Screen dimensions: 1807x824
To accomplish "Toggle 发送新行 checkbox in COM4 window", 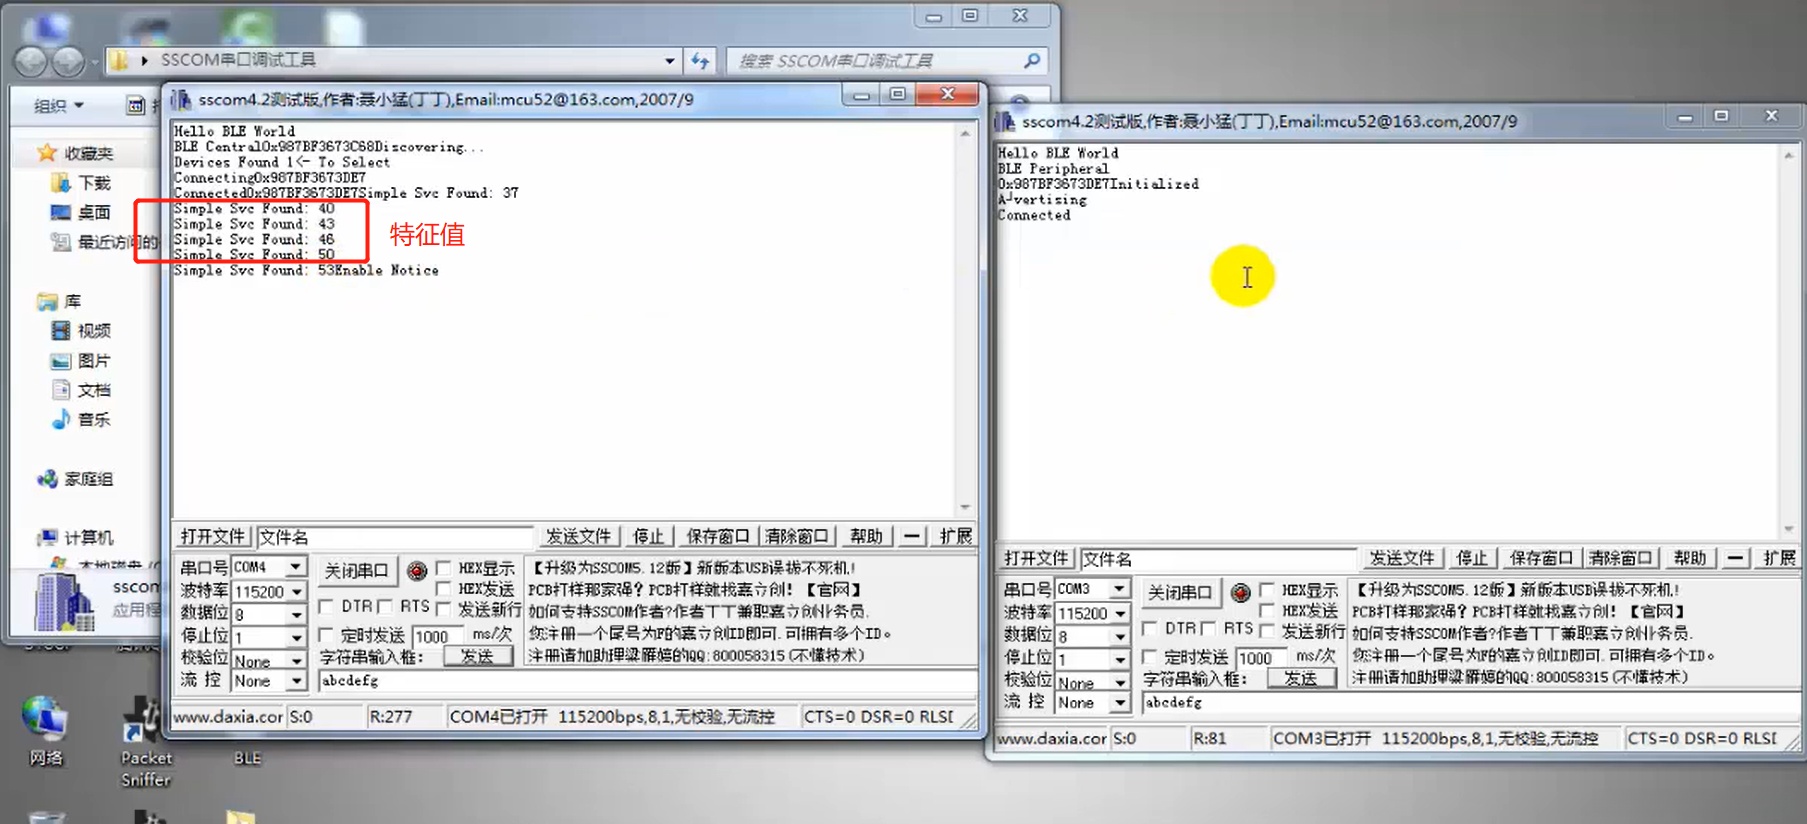I will (x=443, y=609).
